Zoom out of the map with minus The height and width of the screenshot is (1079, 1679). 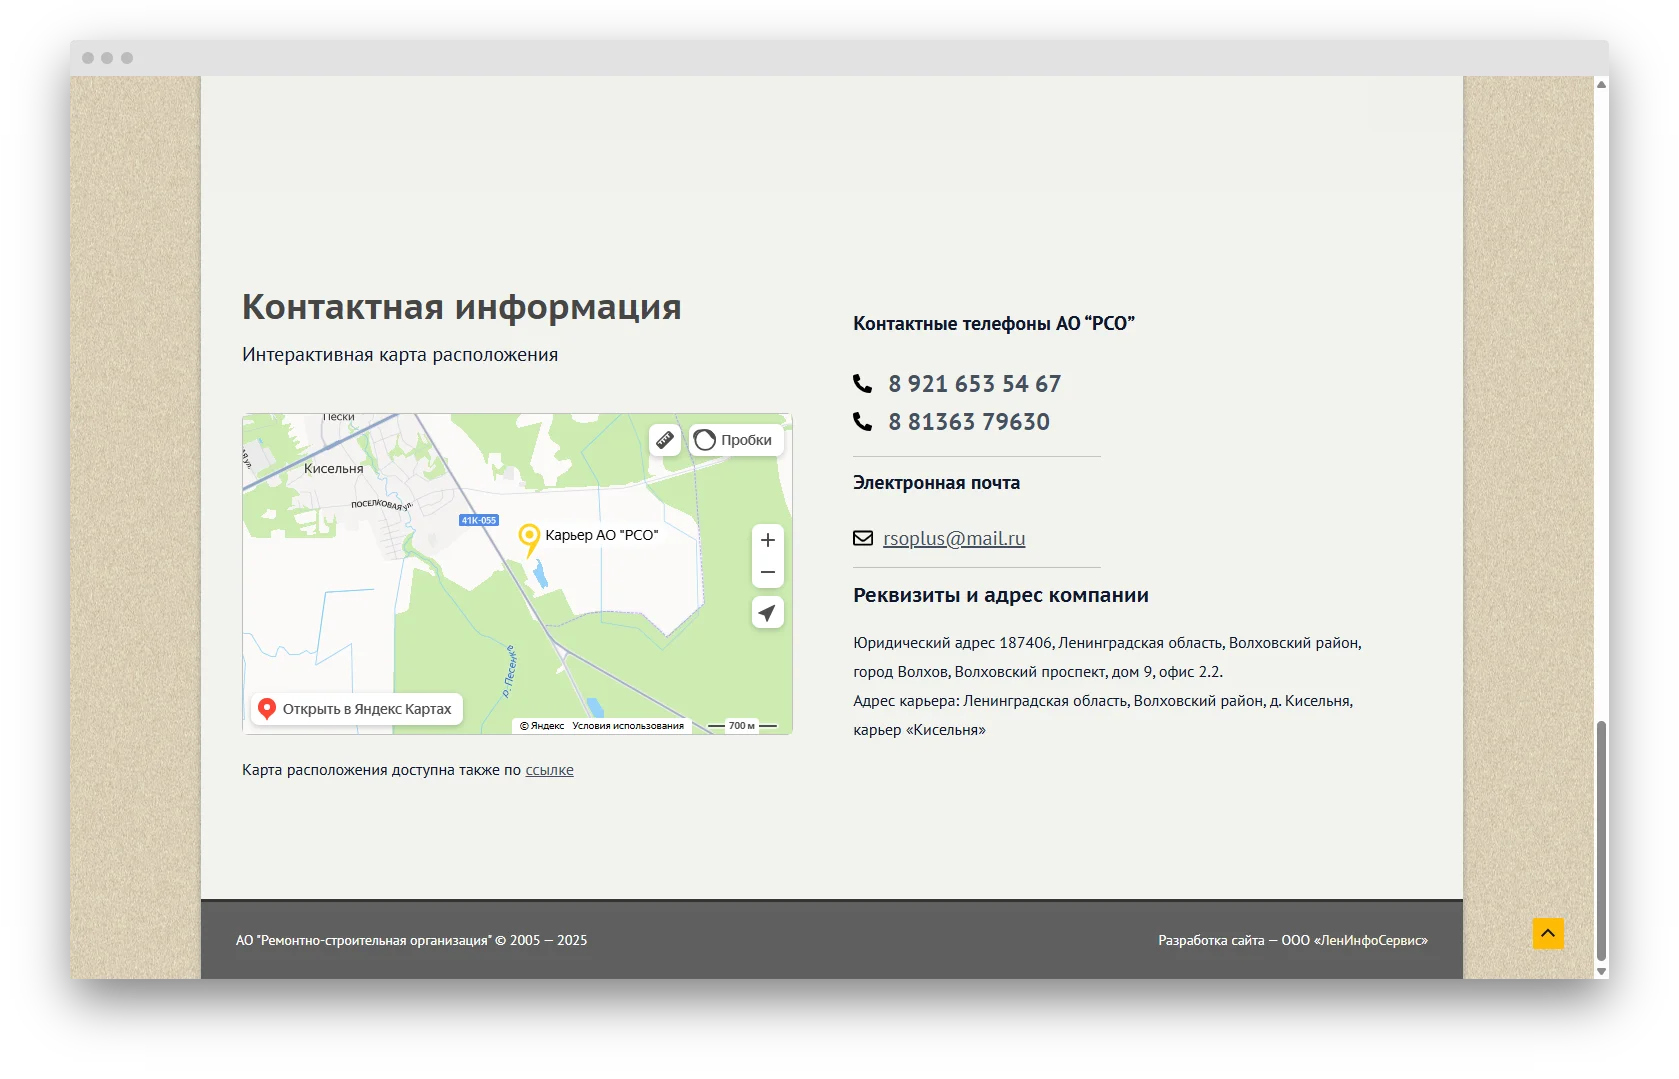pos(767,573)
